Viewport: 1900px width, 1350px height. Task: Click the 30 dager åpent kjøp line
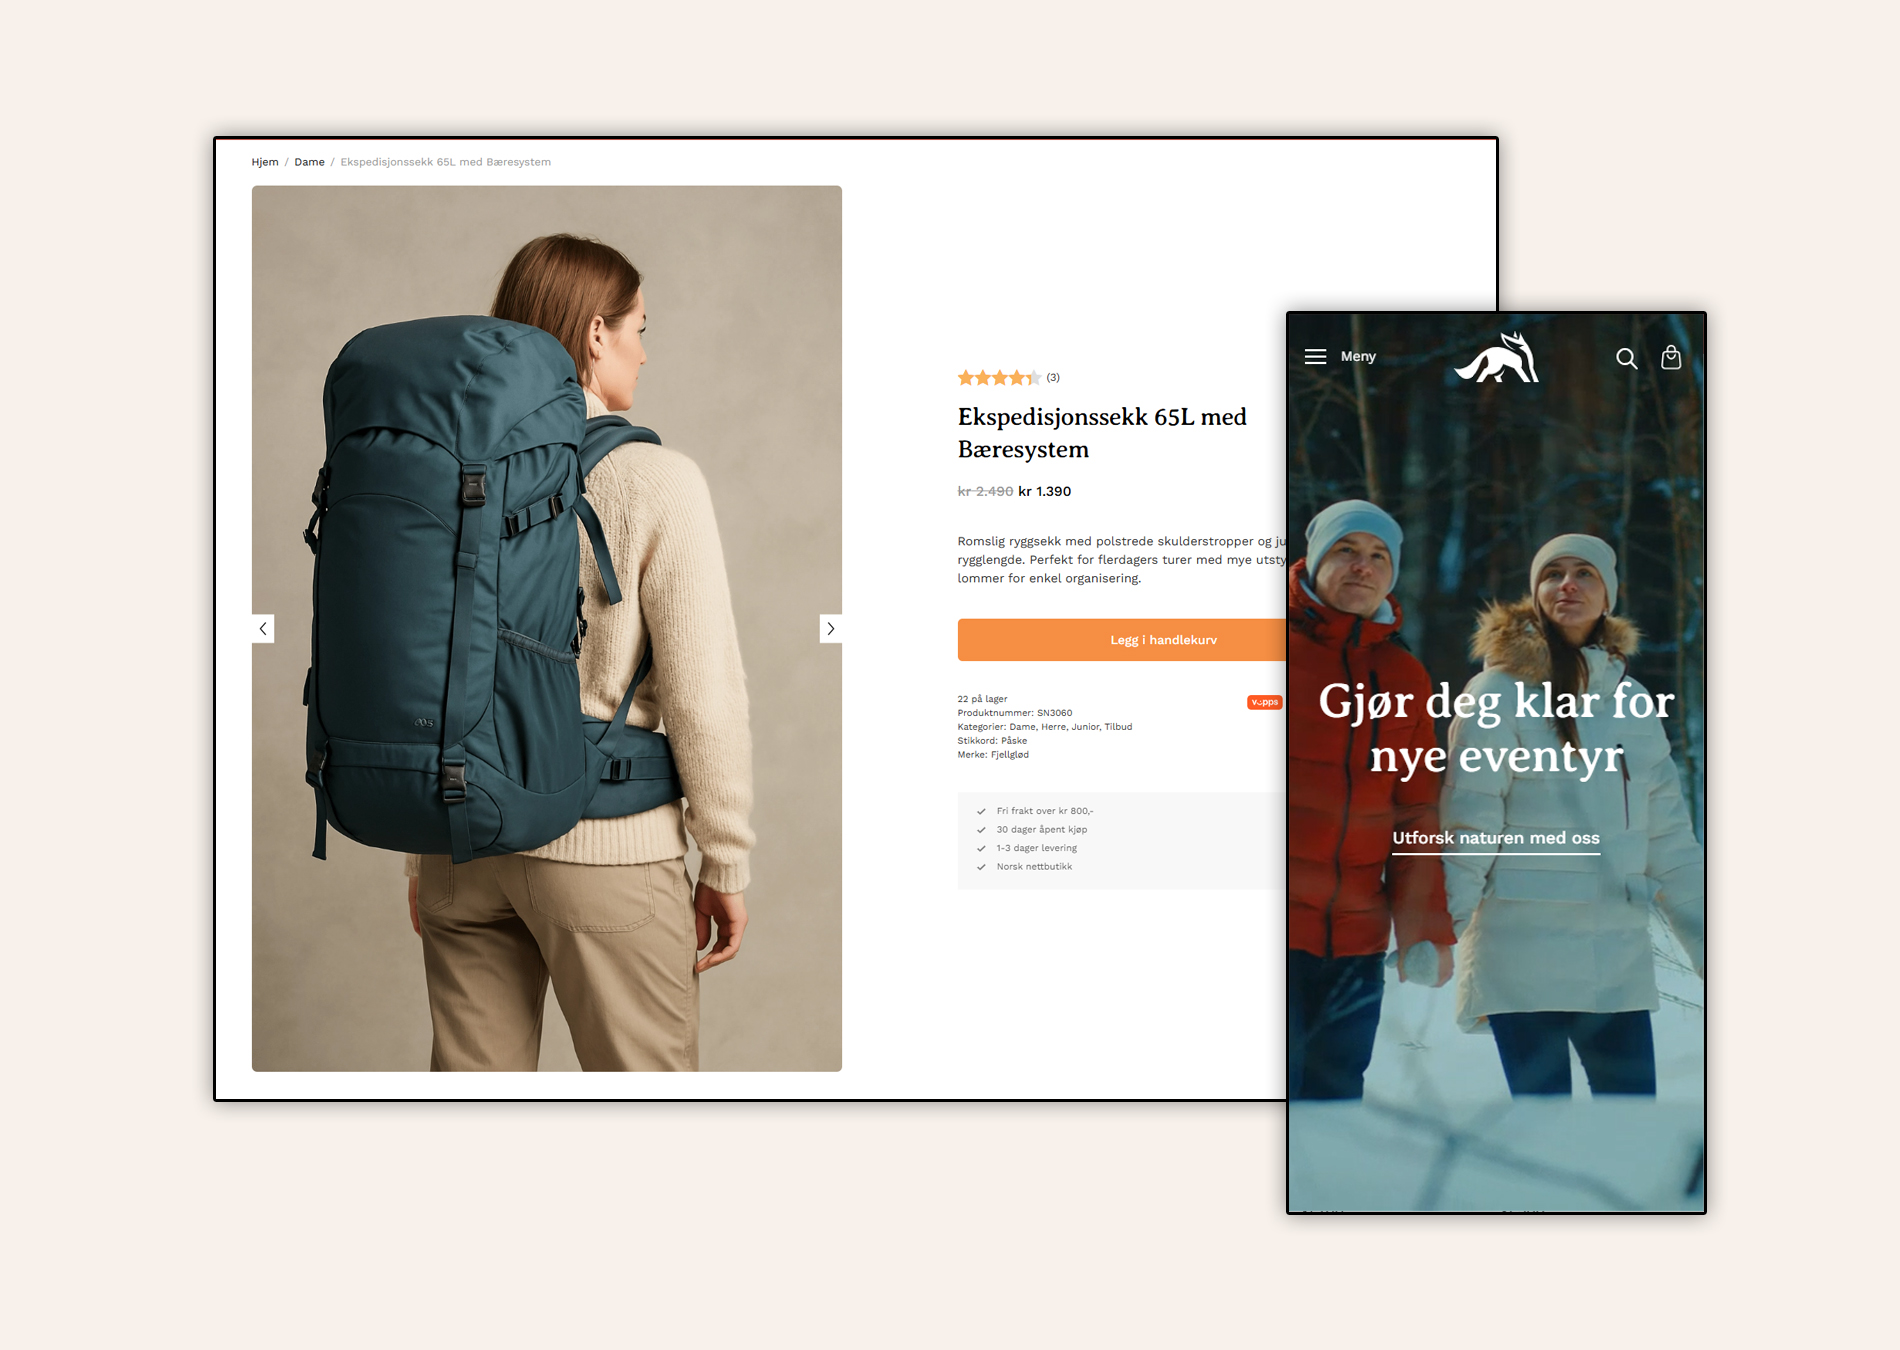(x=1041, y=830)
